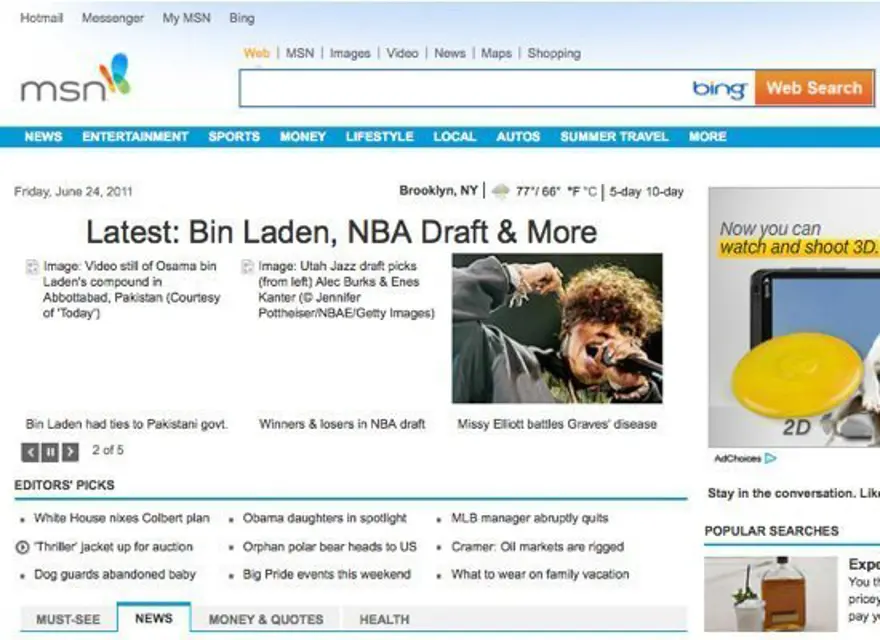Open ENTERTAINMENT navigation item
The image size is (880, 640).
pyautogui.click(x=135, y=136)
